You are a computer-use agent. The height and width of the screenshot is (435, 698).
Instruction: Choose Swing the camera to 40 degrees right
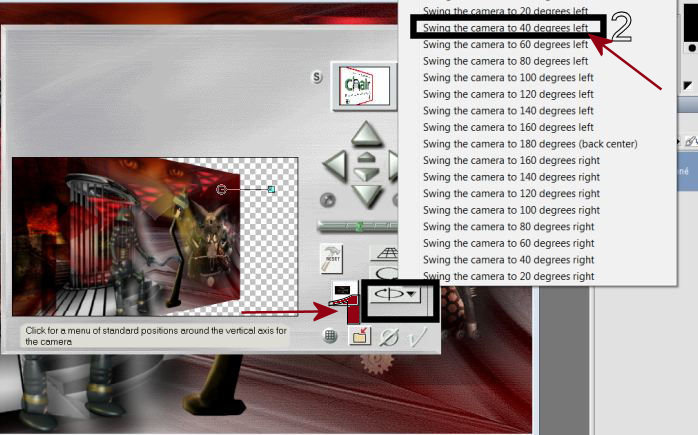click(x=508, y=260)
